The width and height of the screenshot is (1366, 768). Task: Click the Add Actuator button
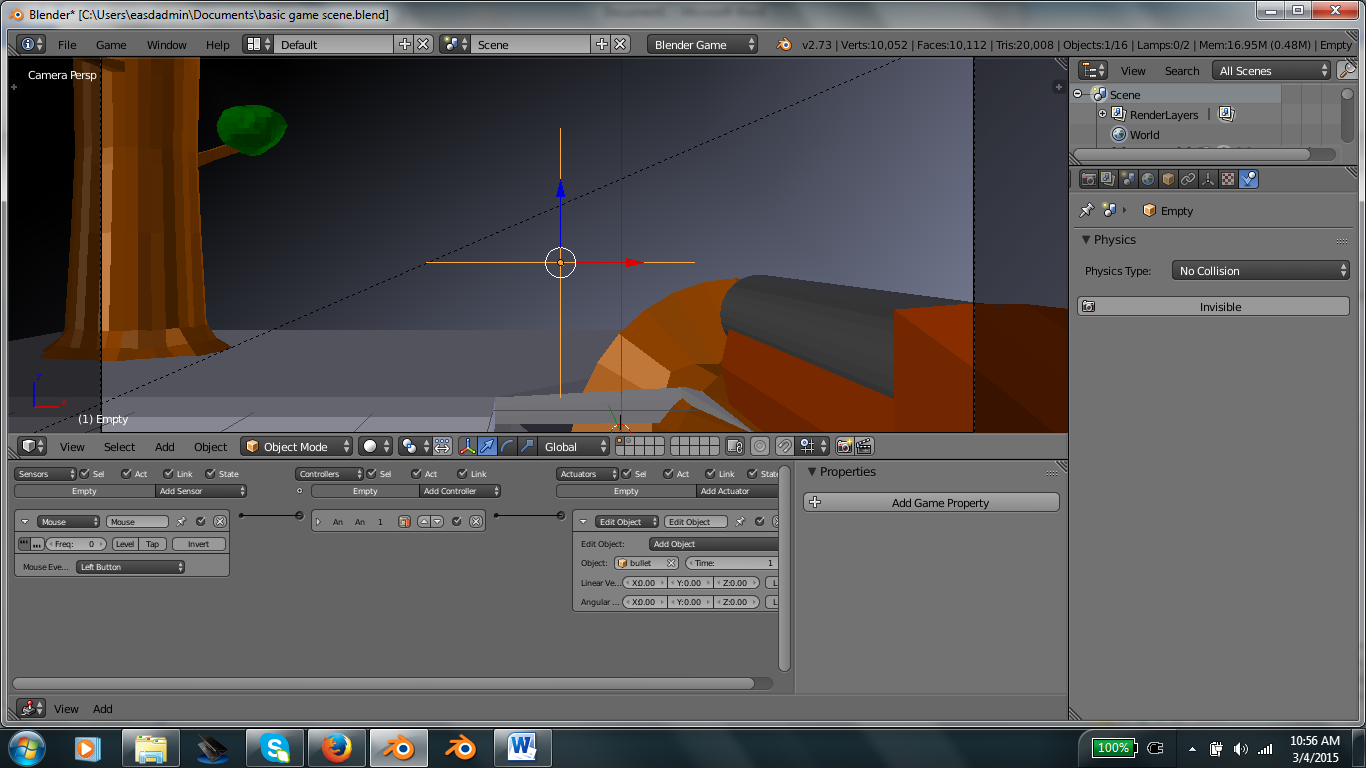pos(737,491)
